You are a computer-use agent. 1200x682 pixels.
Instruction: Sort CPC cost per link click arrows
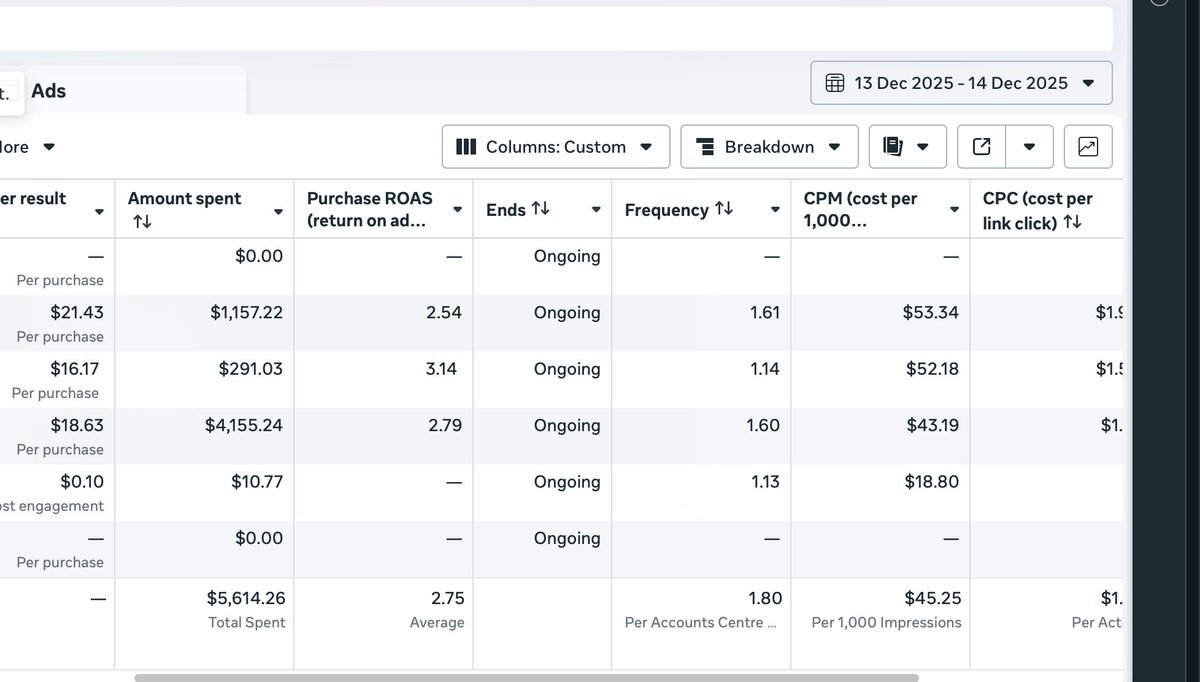pyautogui.click(x=1072, y=222)
